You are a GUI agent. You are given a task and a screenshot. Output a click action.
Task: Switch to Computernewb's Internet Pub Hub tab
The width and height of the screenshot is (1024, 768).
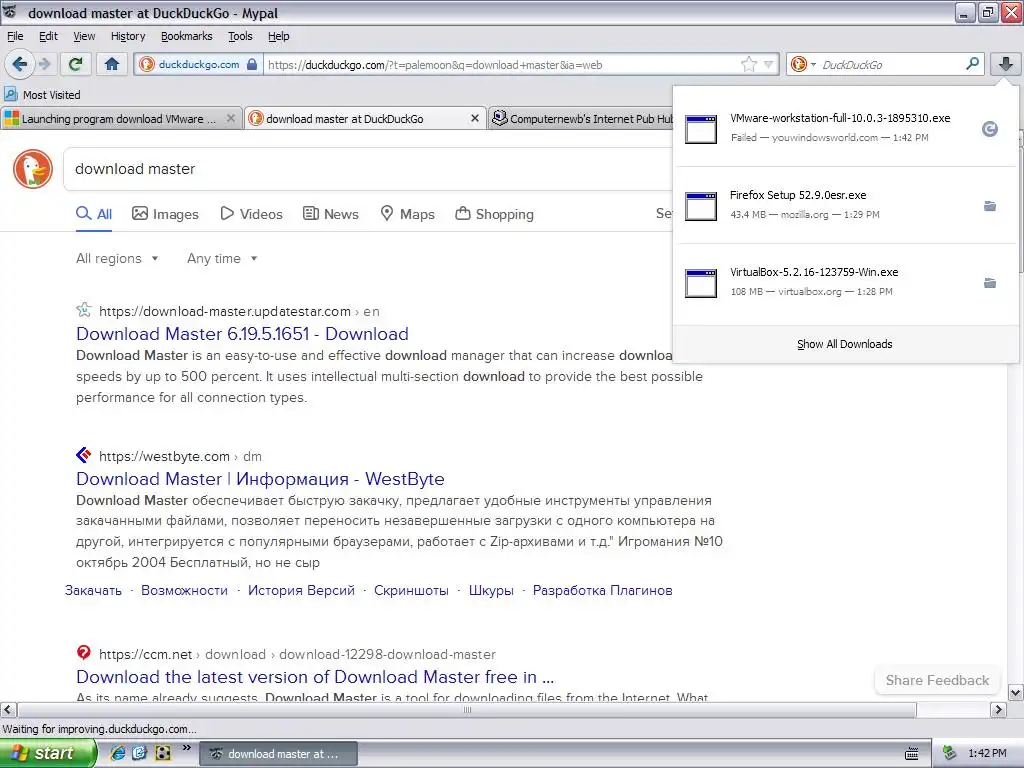[x=581, y=119]
